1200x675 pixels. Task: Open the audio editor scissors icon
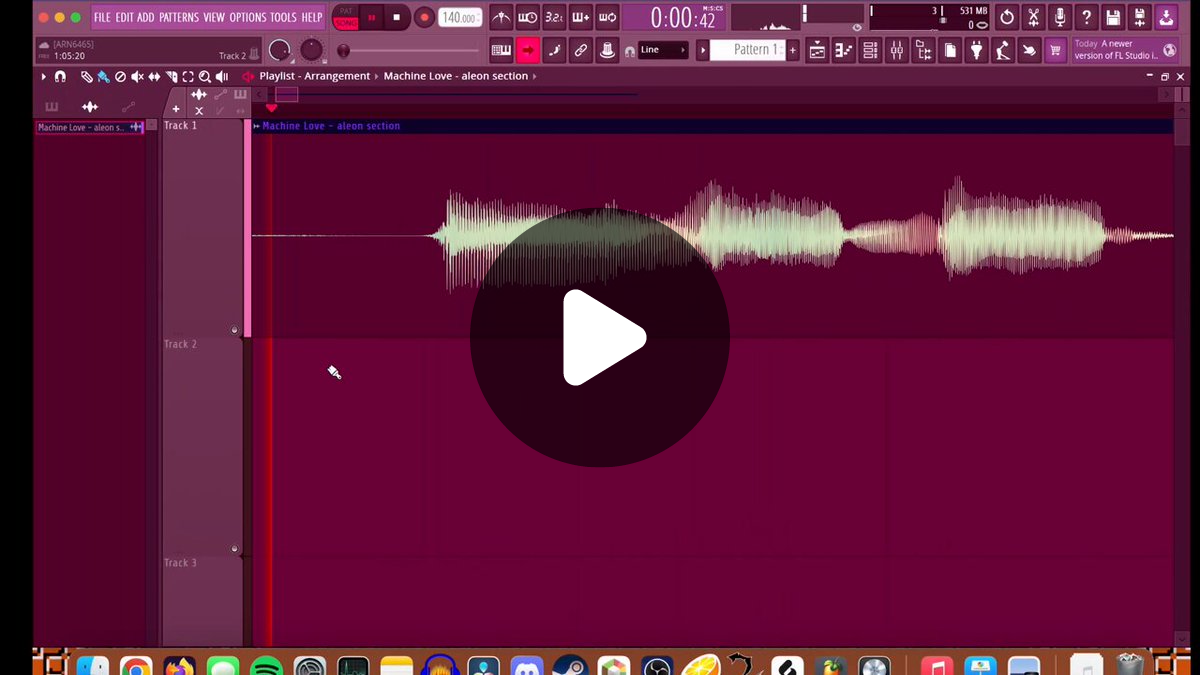click(1034, 17)
